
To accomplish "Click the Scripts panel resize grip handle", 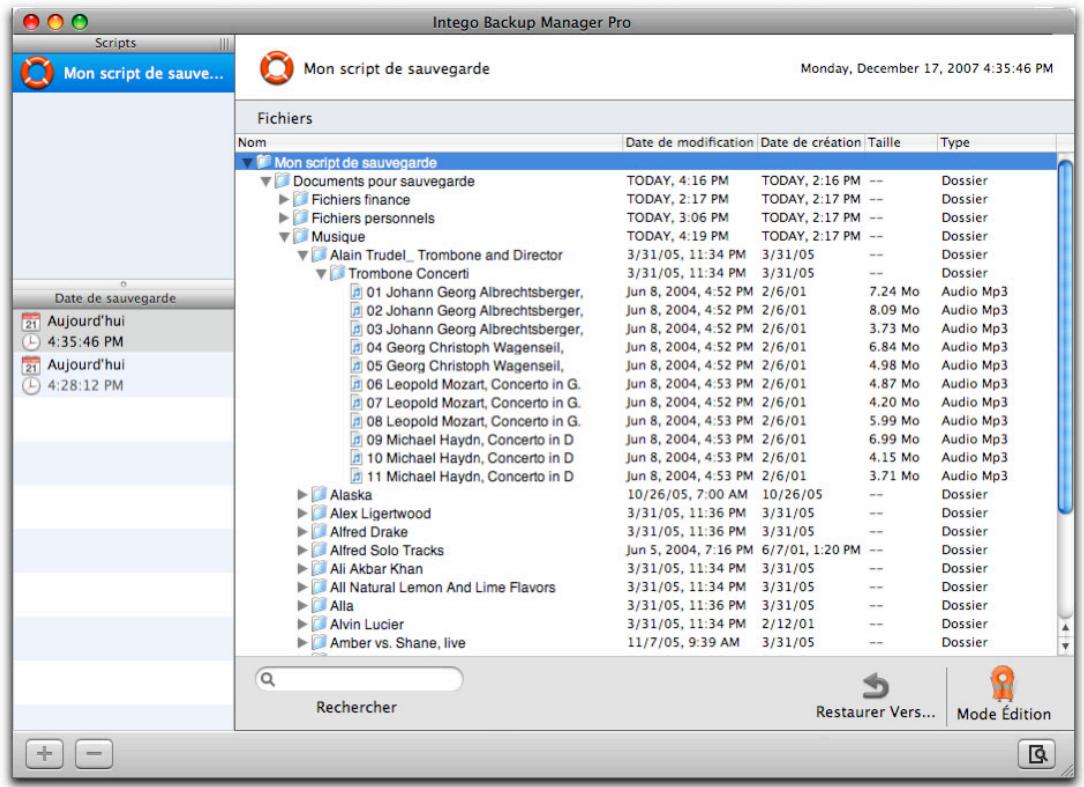I will [x=224, y=44].
